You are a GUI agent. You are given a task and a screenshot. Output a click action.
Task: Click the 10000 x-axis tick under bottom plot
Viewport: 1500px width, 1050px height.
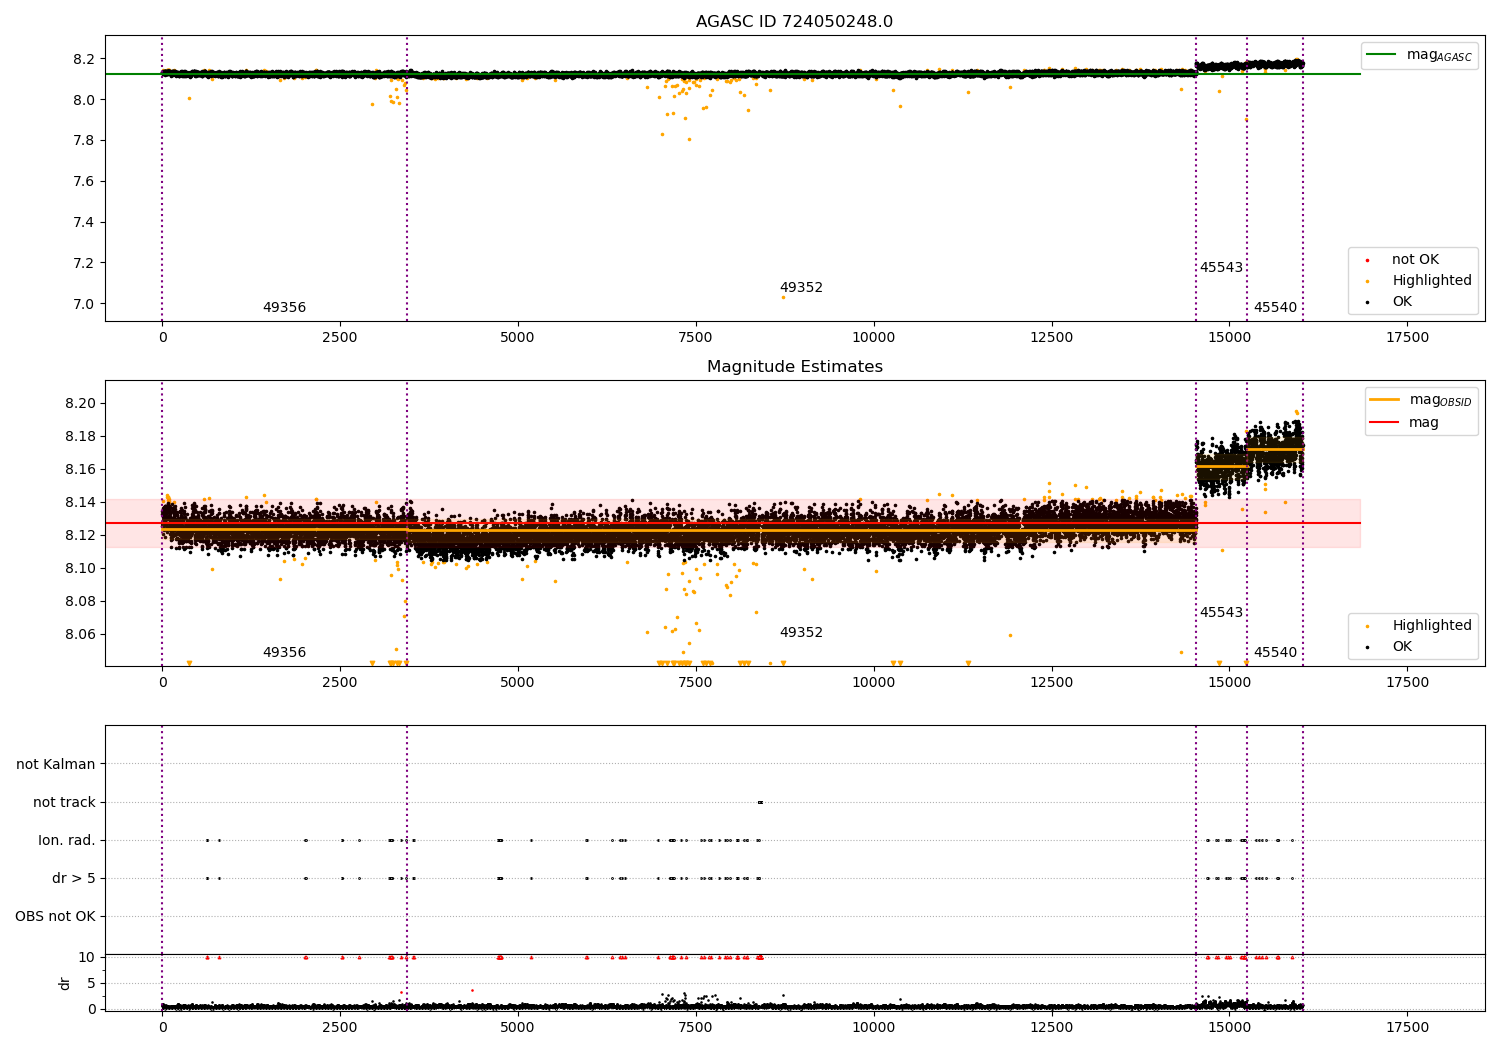[873, 1028]
